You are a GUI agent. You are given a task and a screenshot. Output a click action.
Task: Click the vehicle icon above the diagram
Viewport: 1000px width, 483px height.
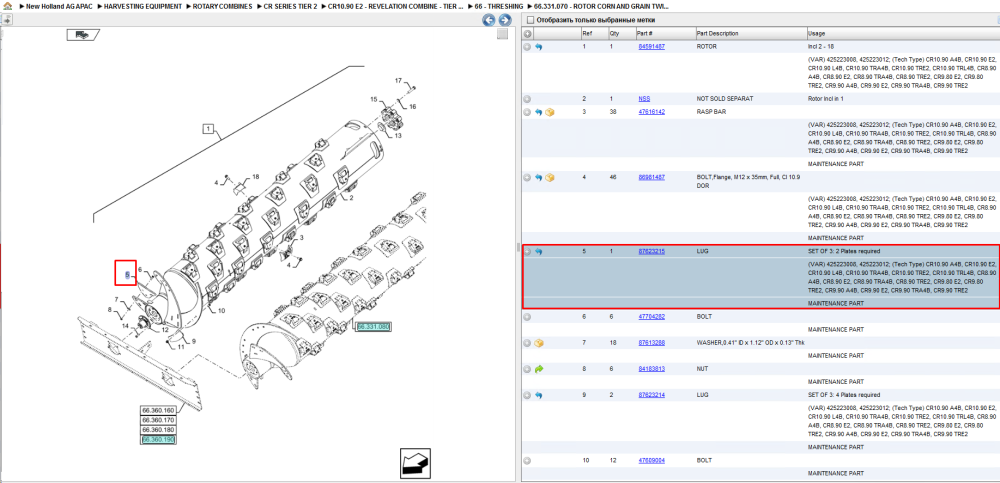tap(82, 35)
